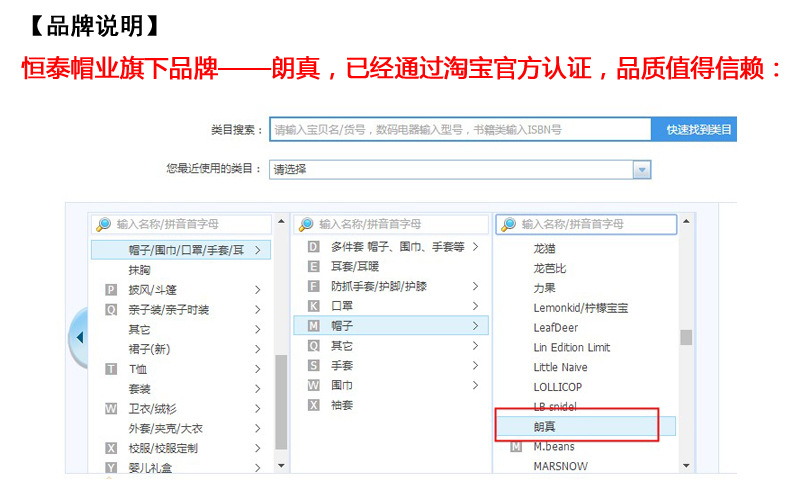Click F letter icon beside 防抓手套
Viewport: 790px width, 500px height.
pos(313,286)
